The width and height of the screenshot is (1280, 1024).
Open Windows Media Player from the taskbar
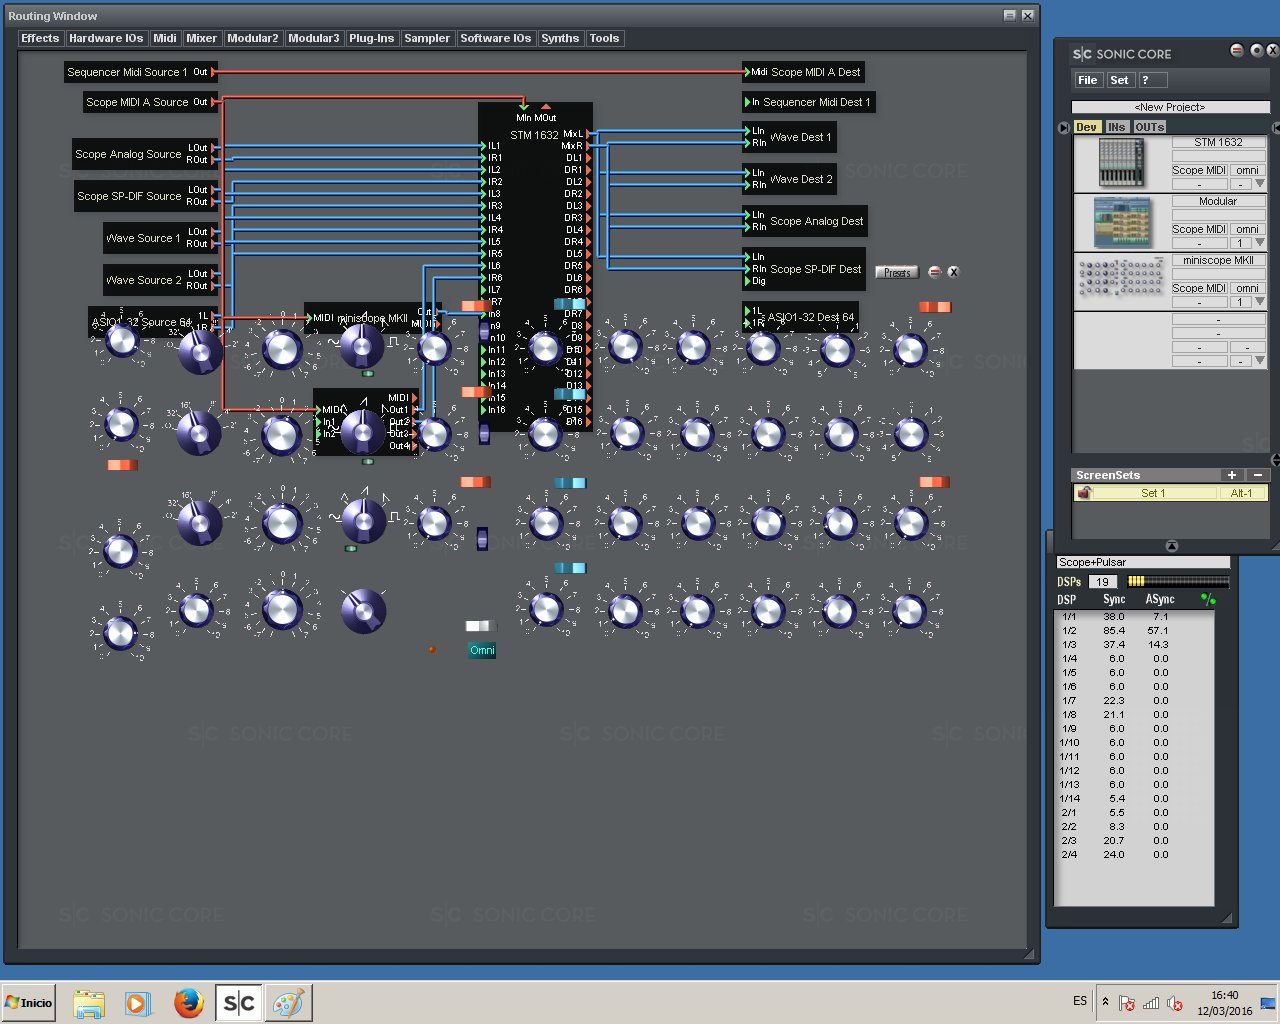click(x=138, y=1003)
